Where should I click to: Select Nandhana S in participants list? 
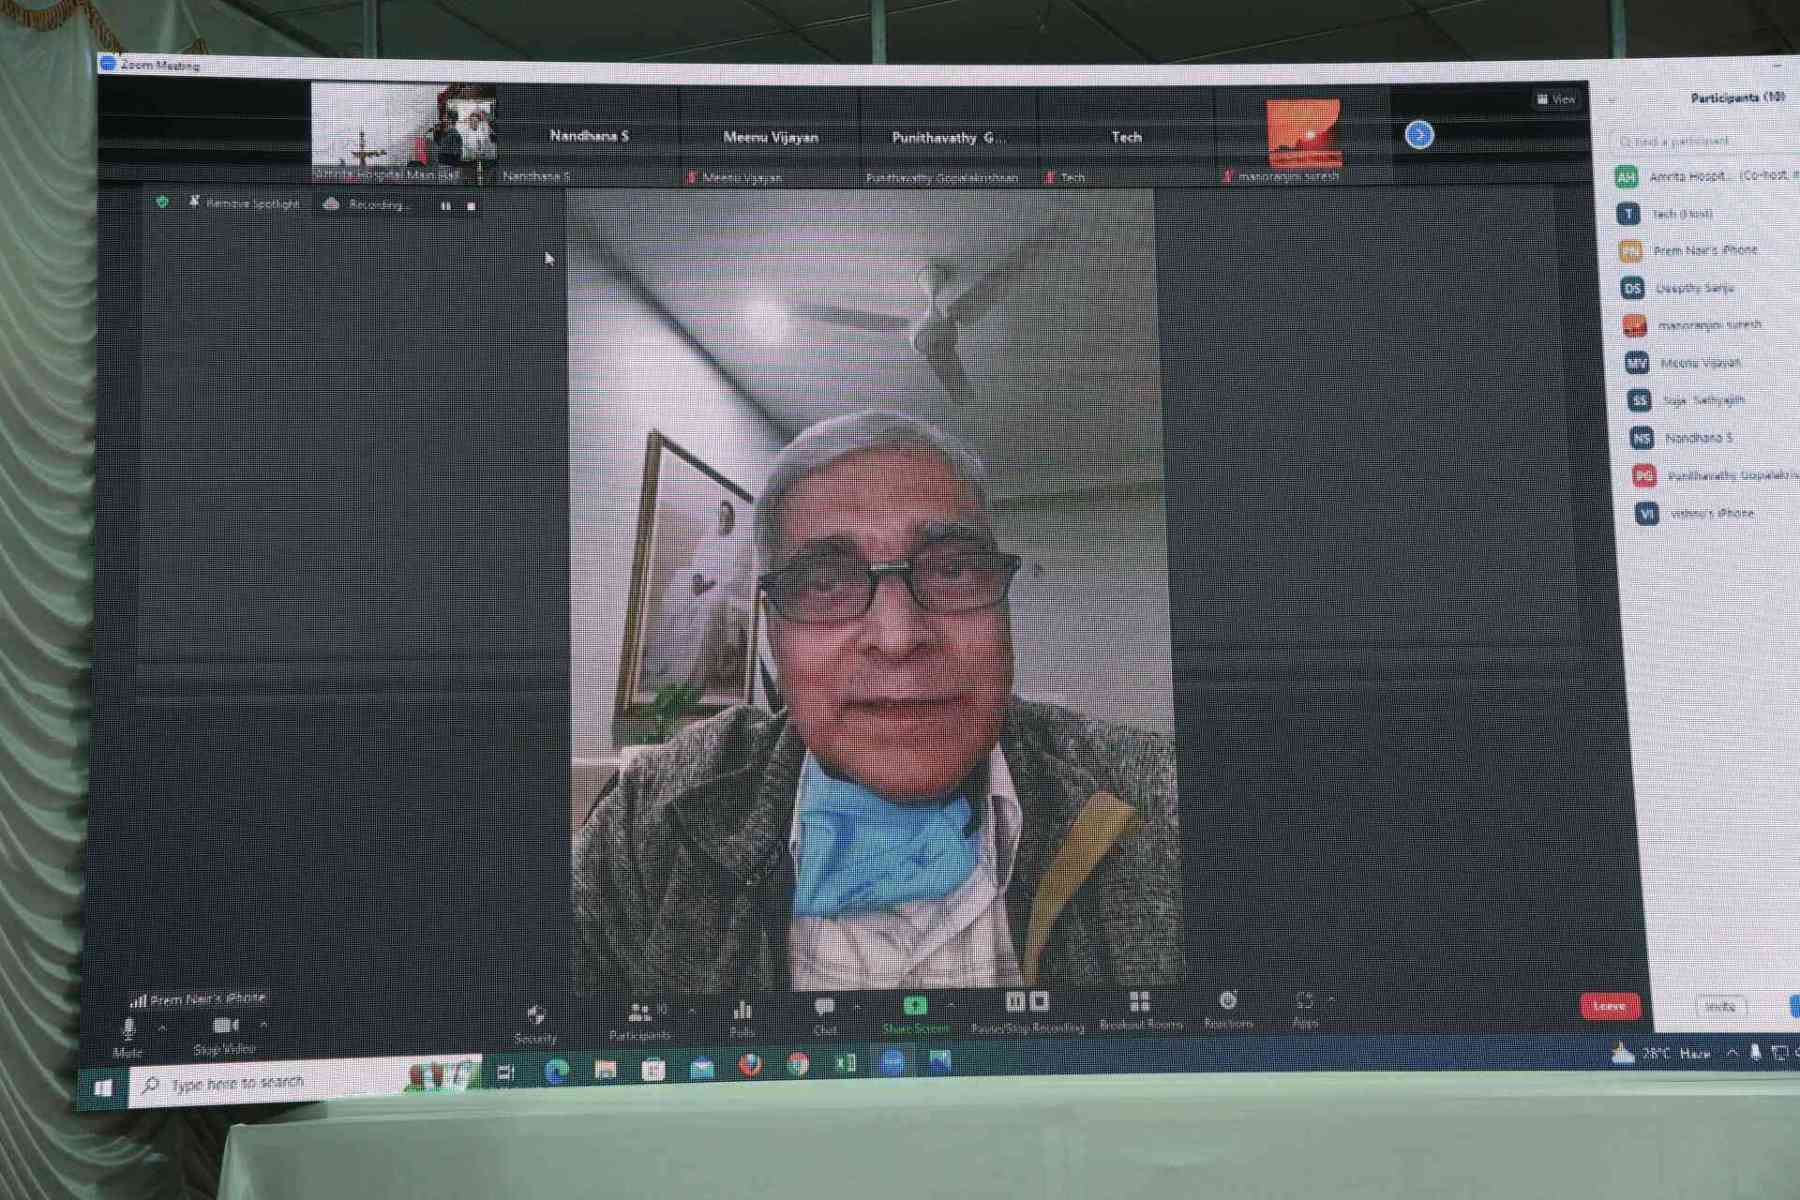click(1714, 438)
